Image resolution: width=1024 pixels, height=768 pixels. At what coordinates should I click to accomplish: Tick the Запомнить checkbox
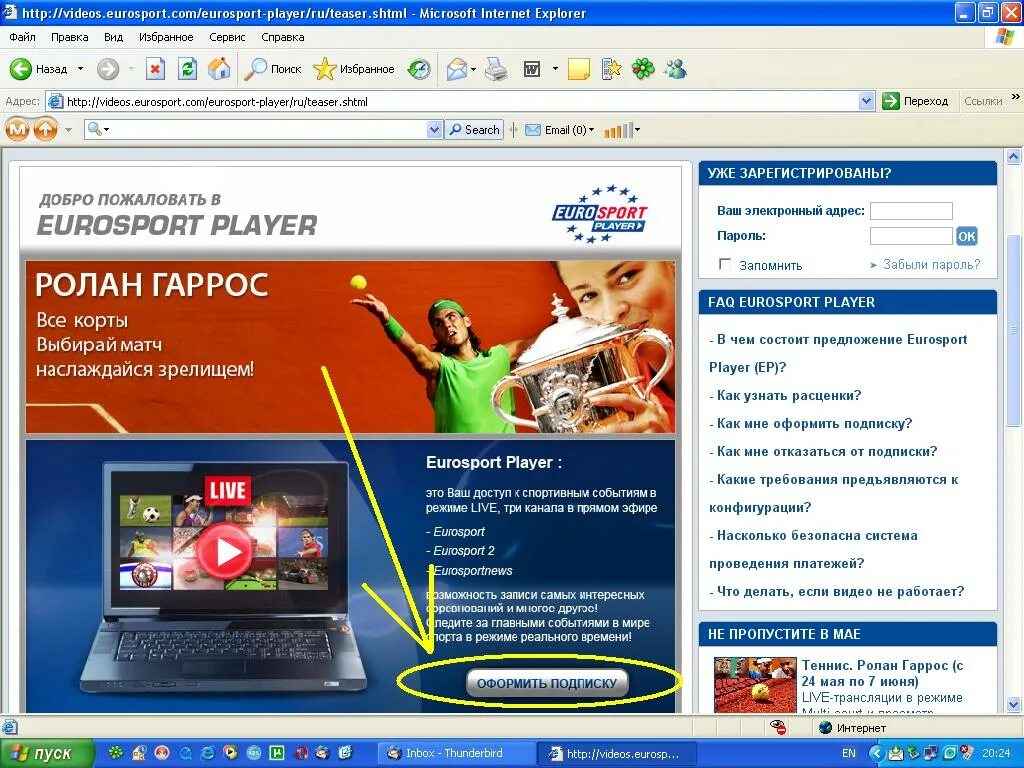pyautogui.click(x=724, y=264)
